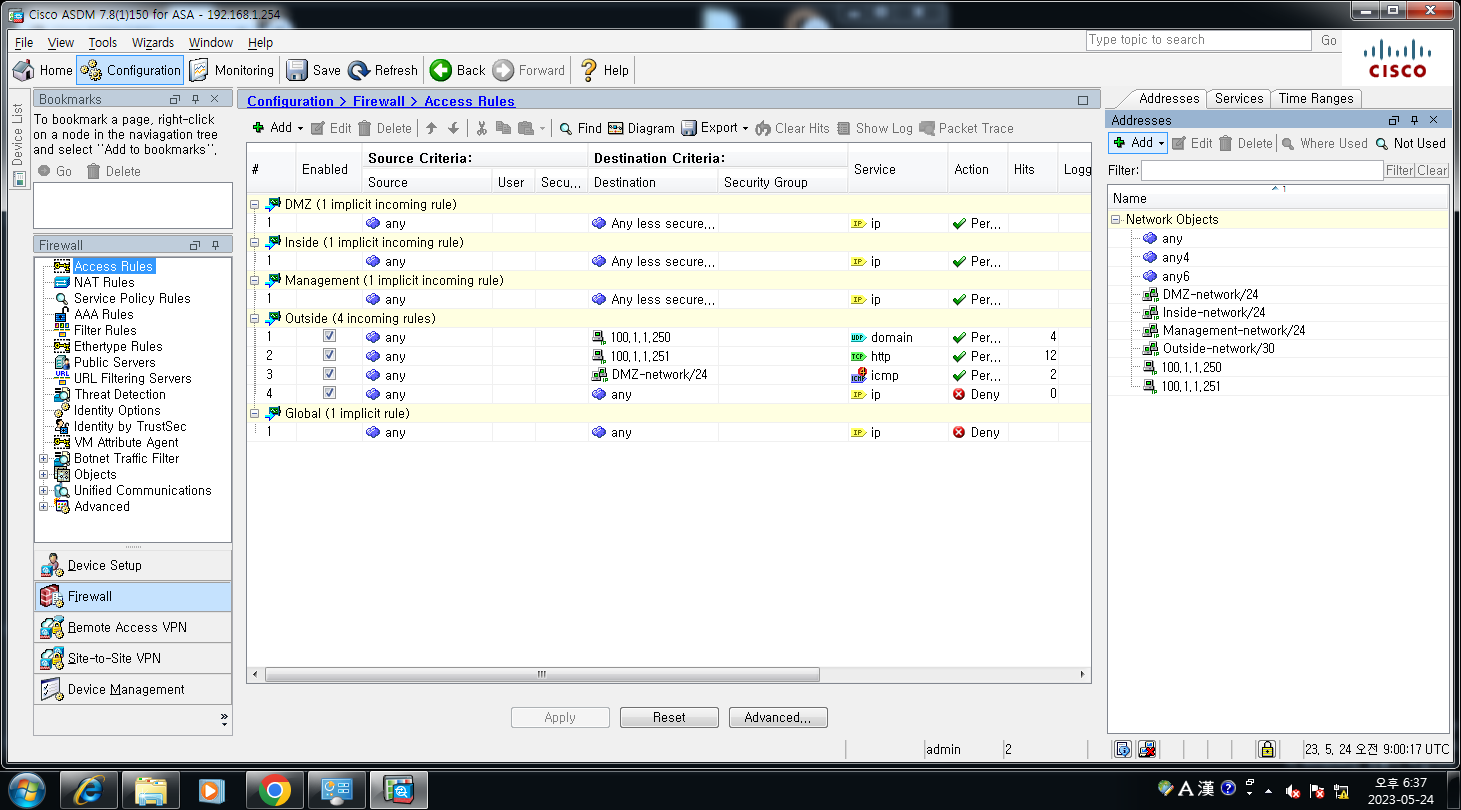Expand the Objects tree node
The height and width of the screenshot is (810, 1461).
pos(43,474)
